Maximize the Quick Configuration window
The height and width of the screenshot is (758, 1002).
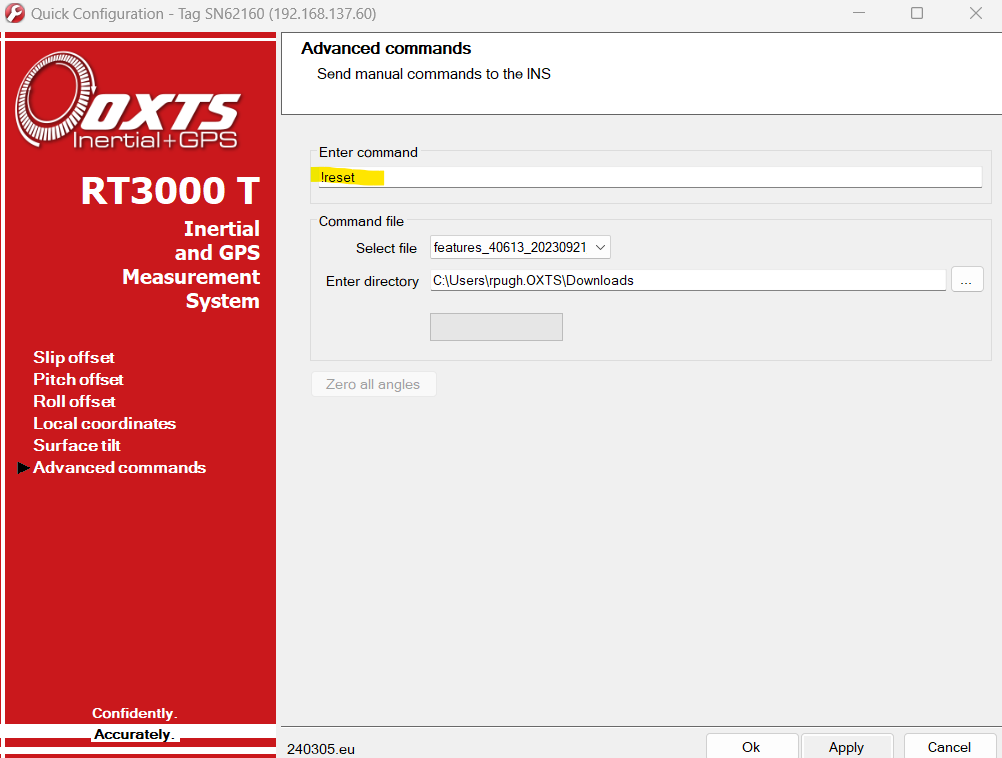pyautogui.click(x=917, y=13)
